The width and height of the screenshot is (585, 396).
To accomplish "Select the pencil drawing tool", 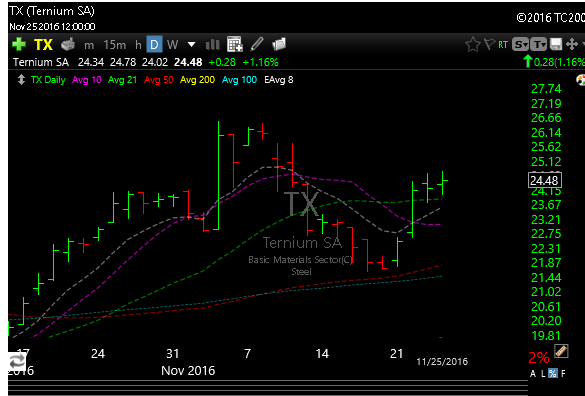I will pyautogui.click(x=257, y=44).
